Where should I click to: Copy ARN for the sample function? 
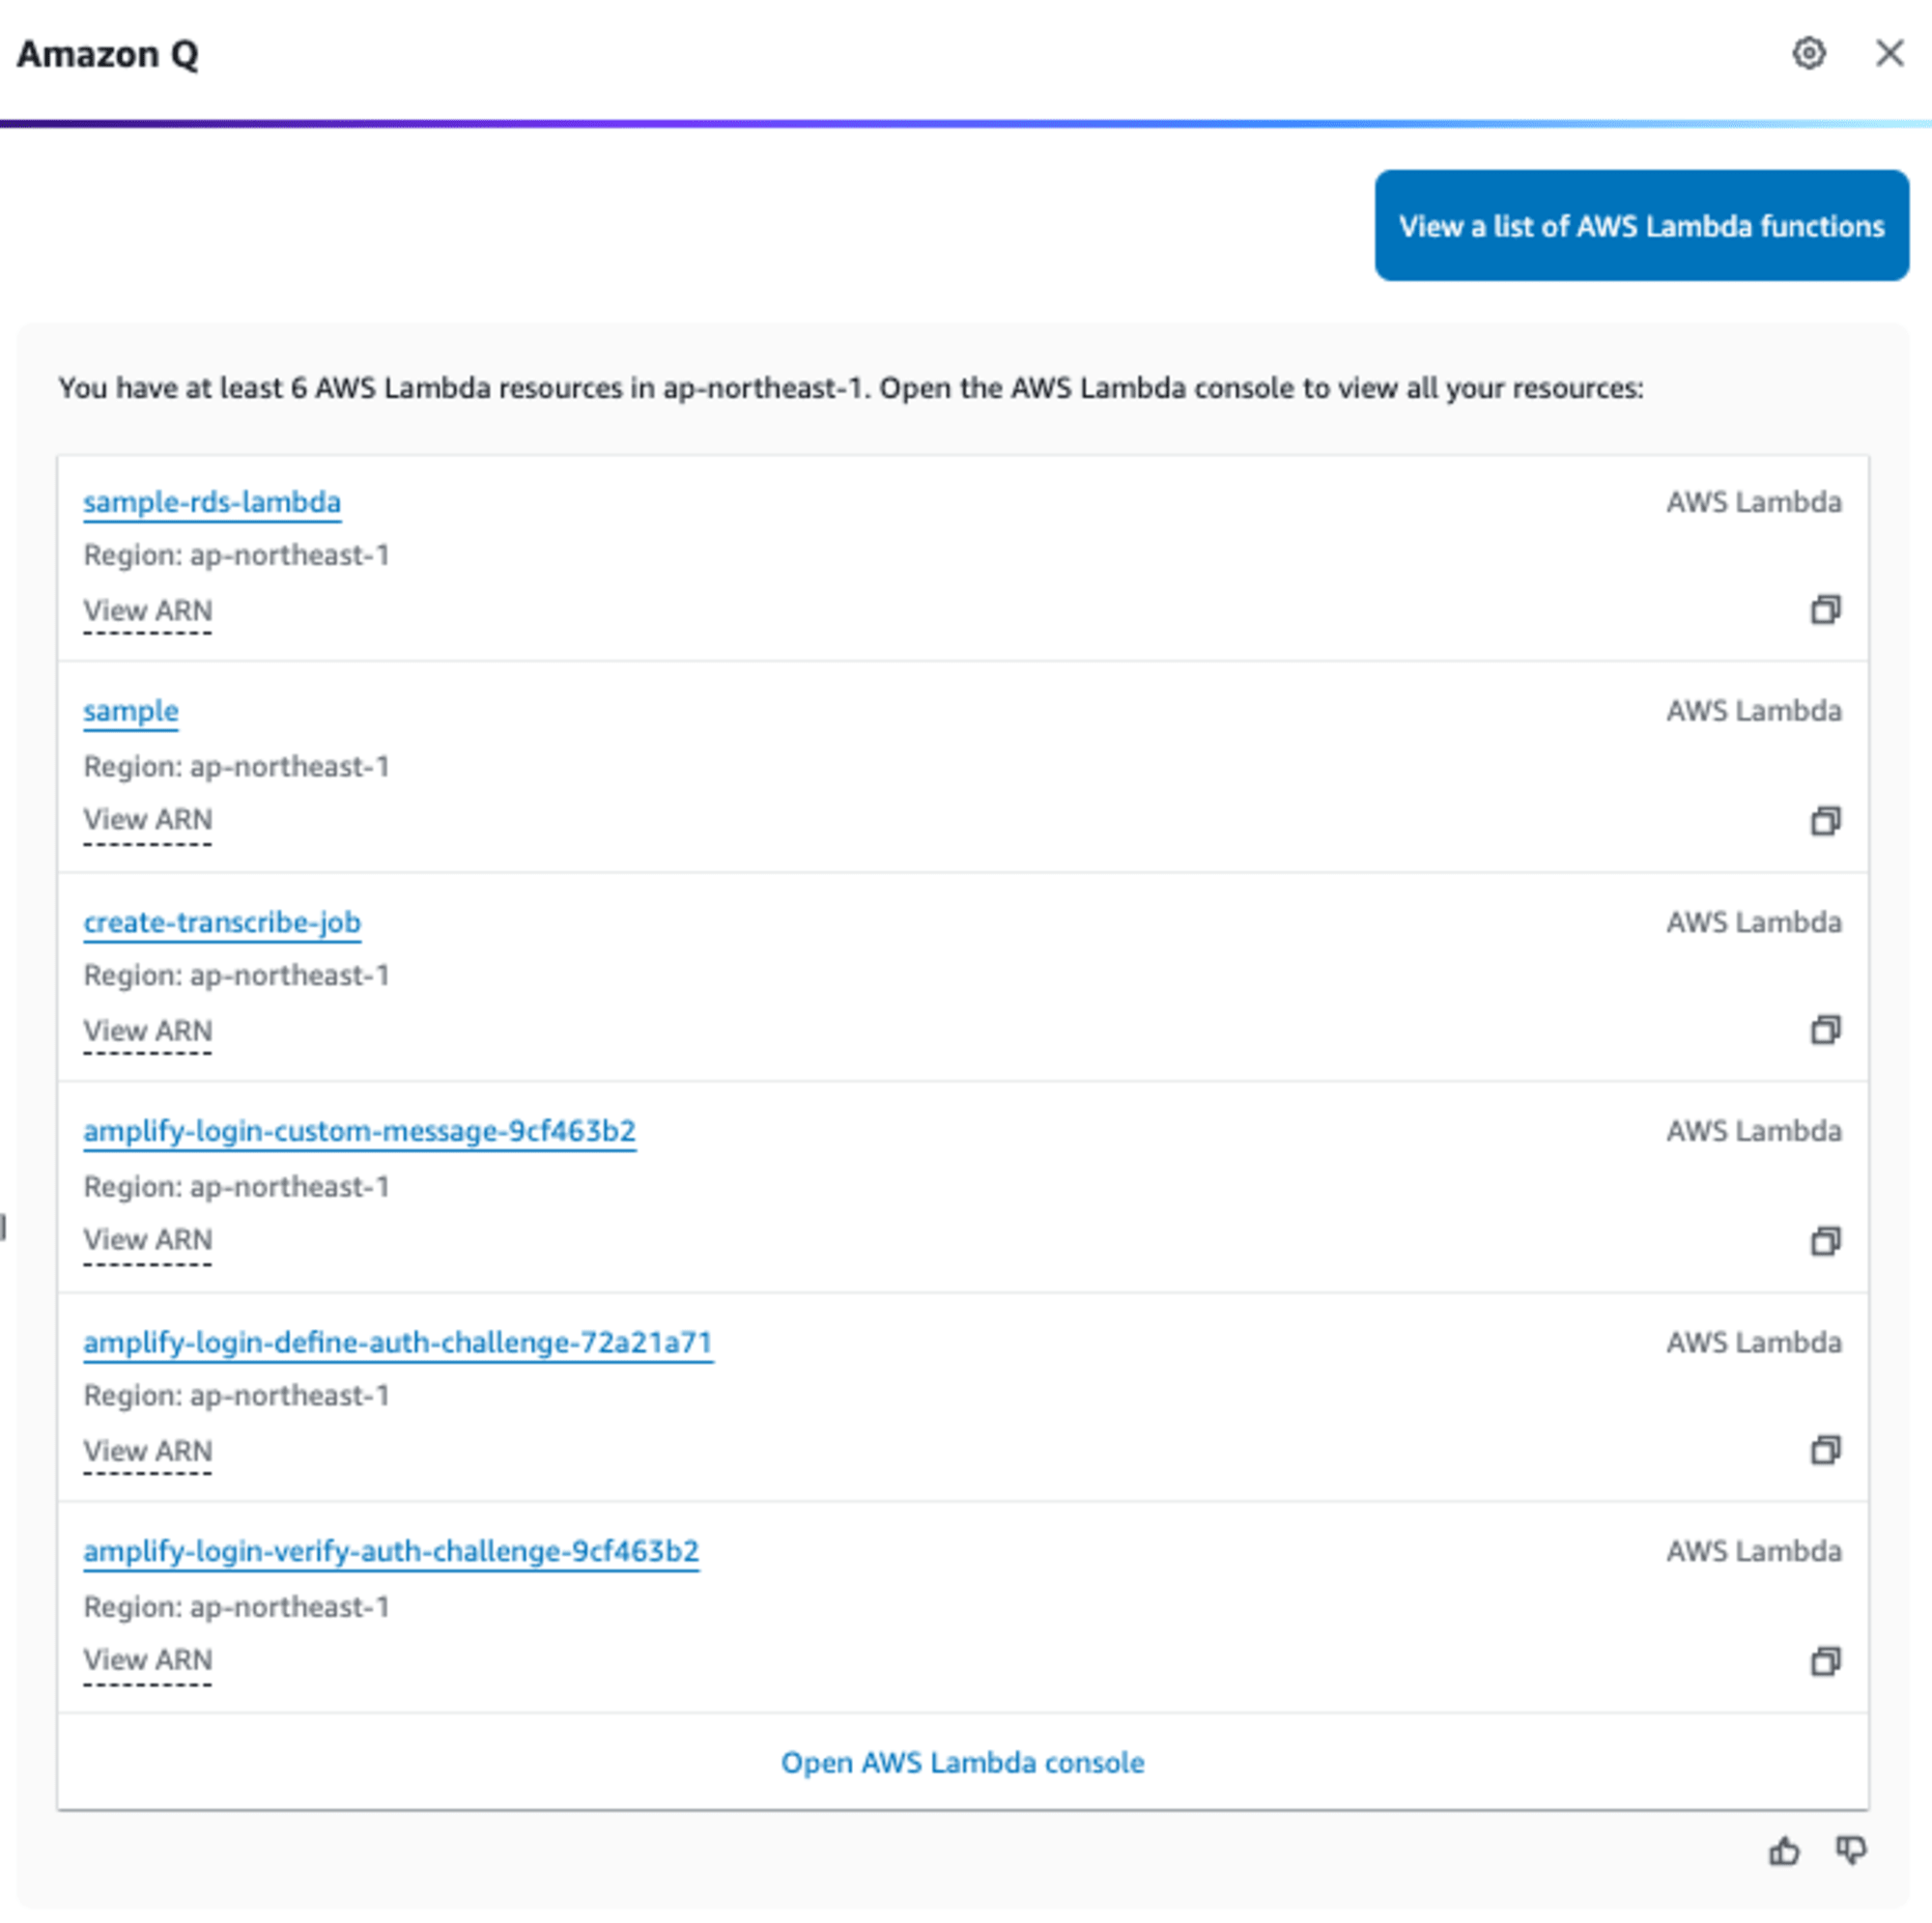(x=1825, y=820)
